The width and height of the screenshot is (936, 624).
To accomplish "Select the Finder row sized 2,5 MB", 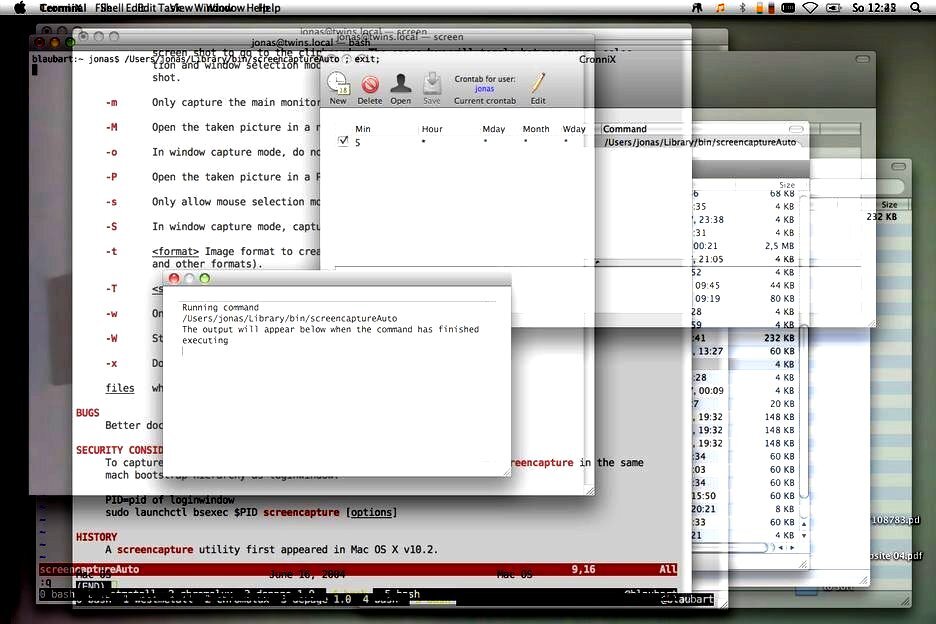I will 746,246.
